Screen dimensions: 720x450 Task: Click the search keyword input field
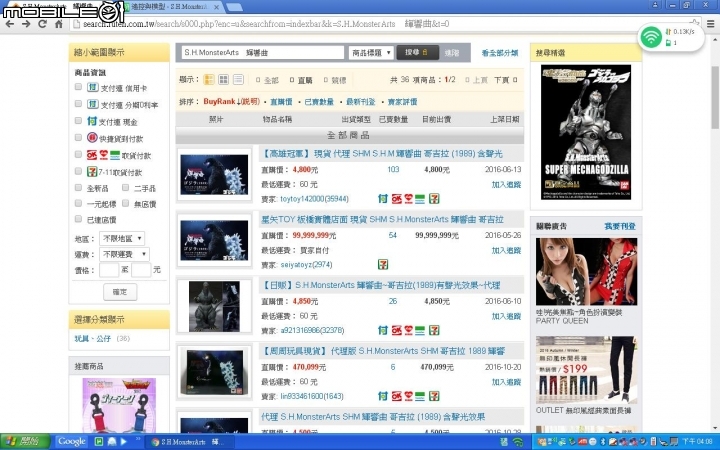pos(263,53)
